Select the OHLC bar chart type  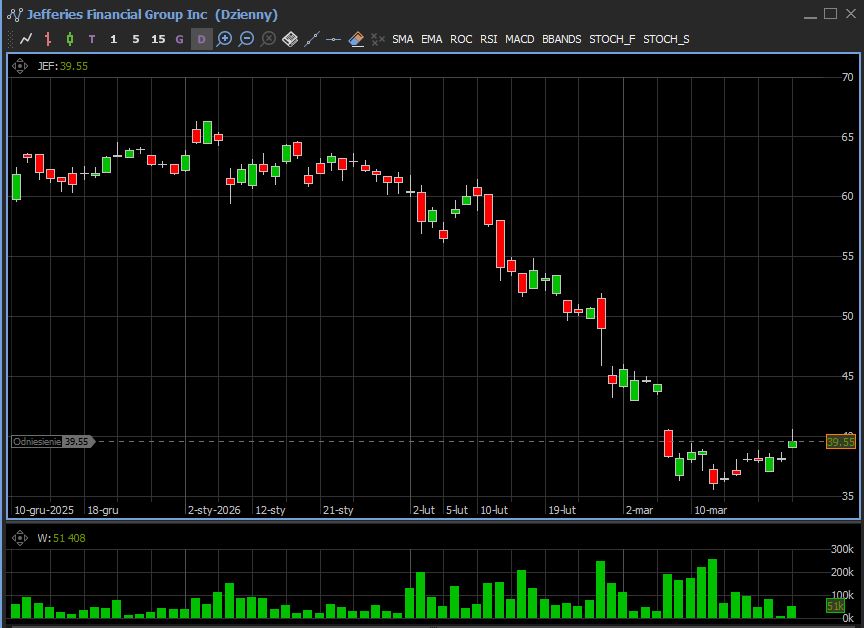[48, 39]
